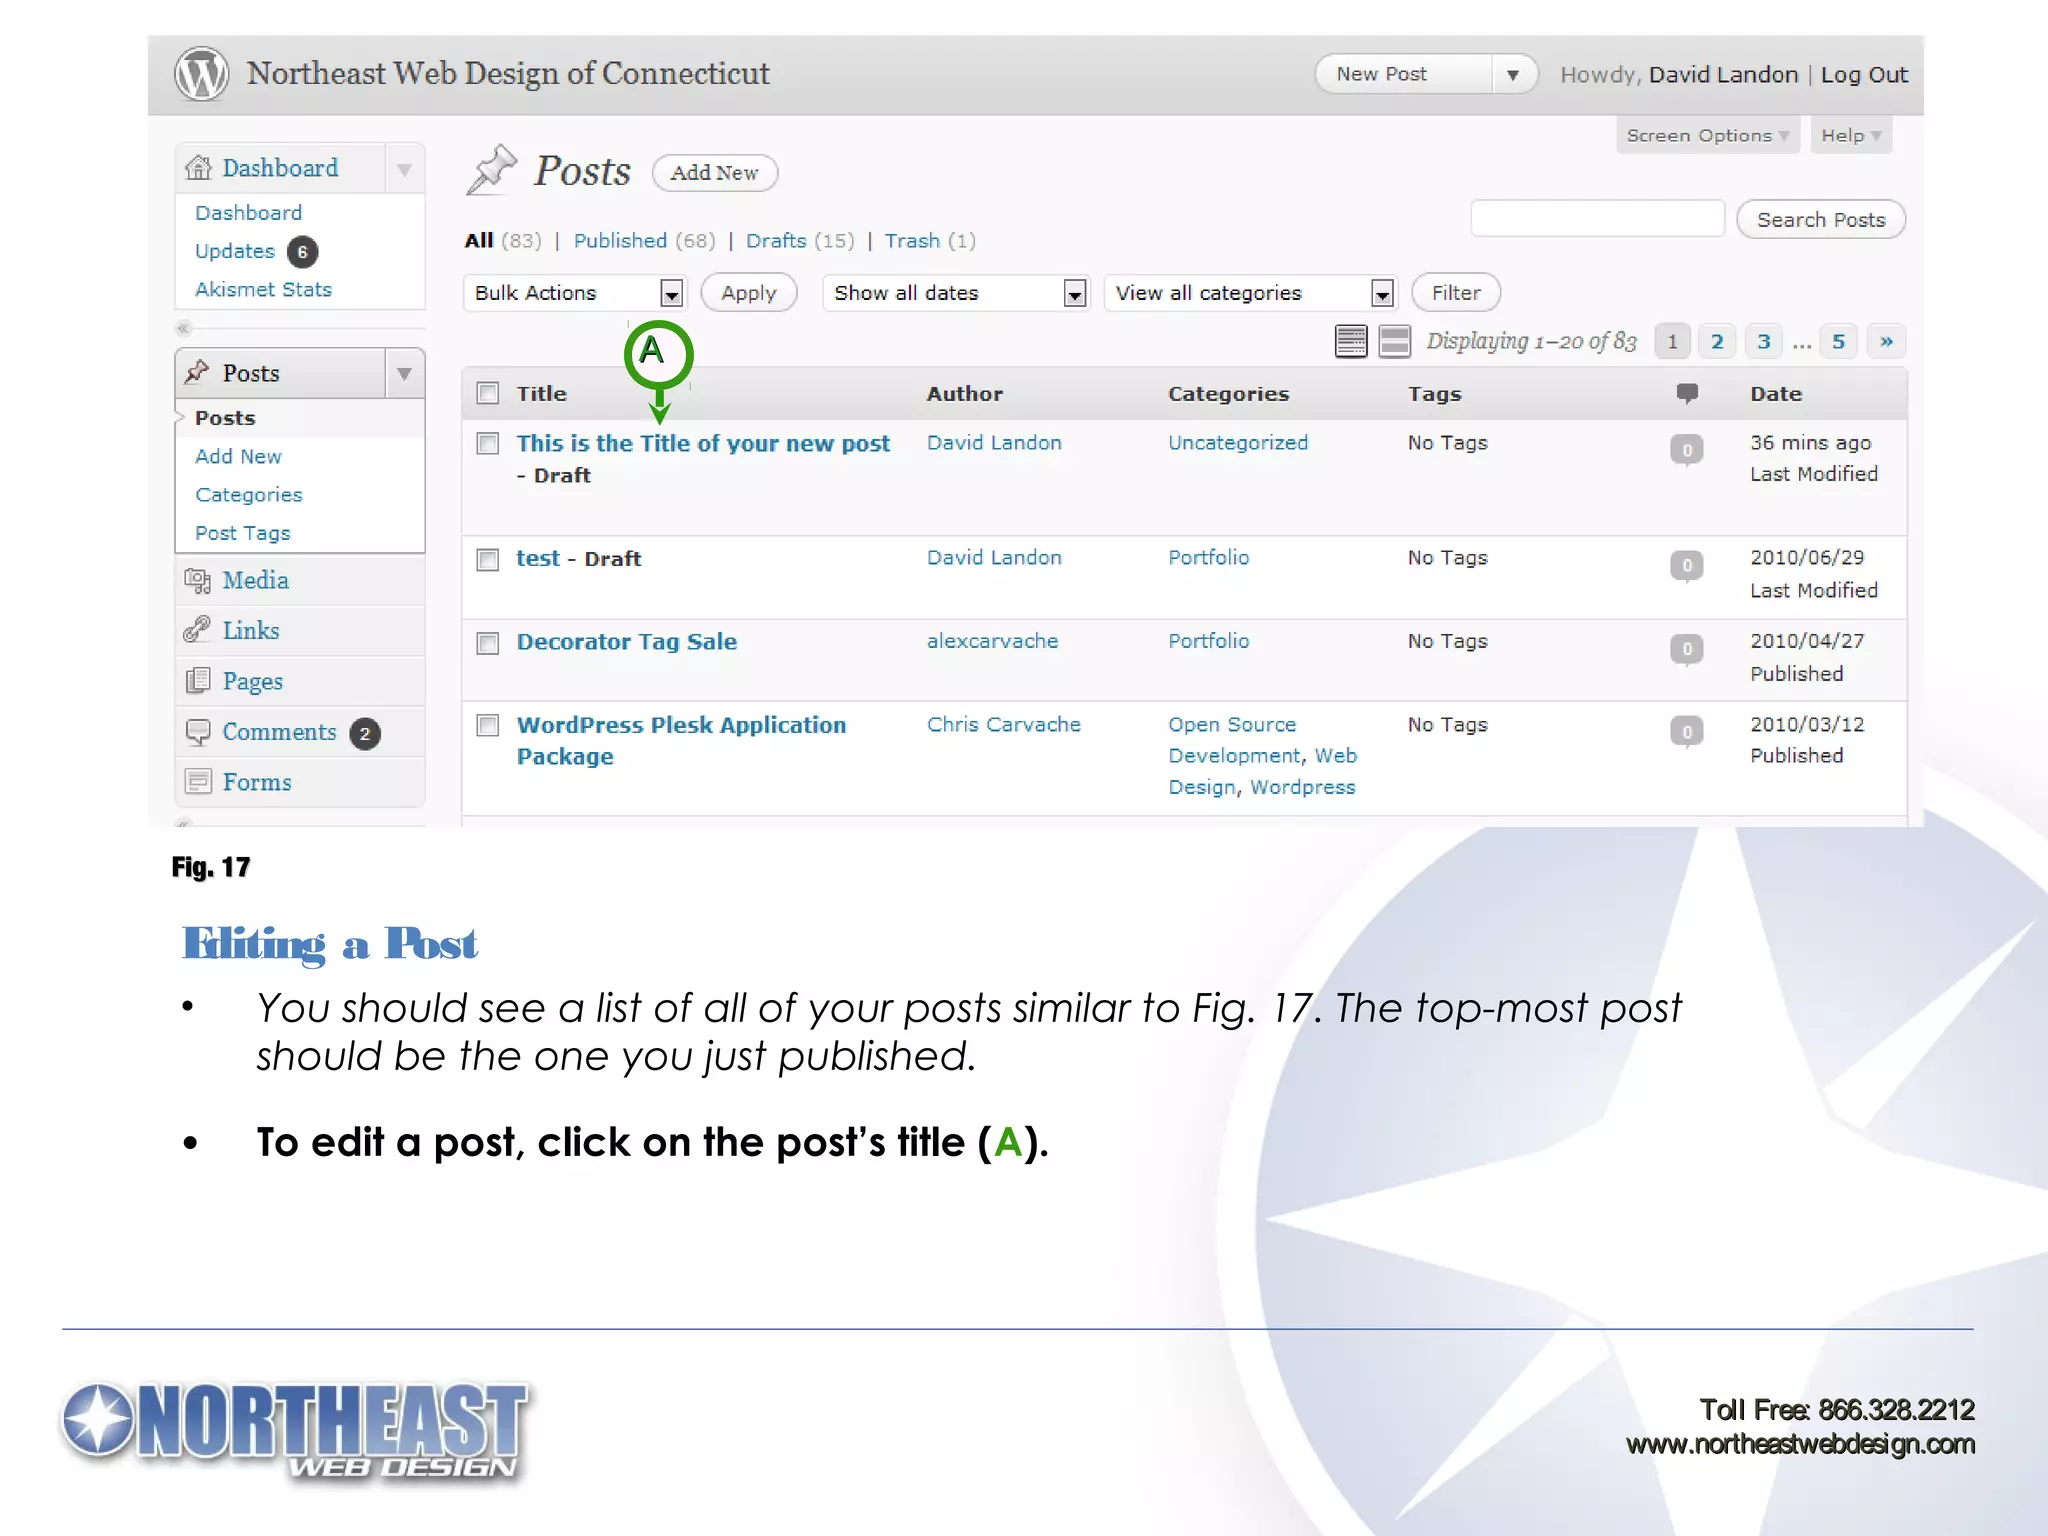Go to page 2 of posts

(1717, 342)
